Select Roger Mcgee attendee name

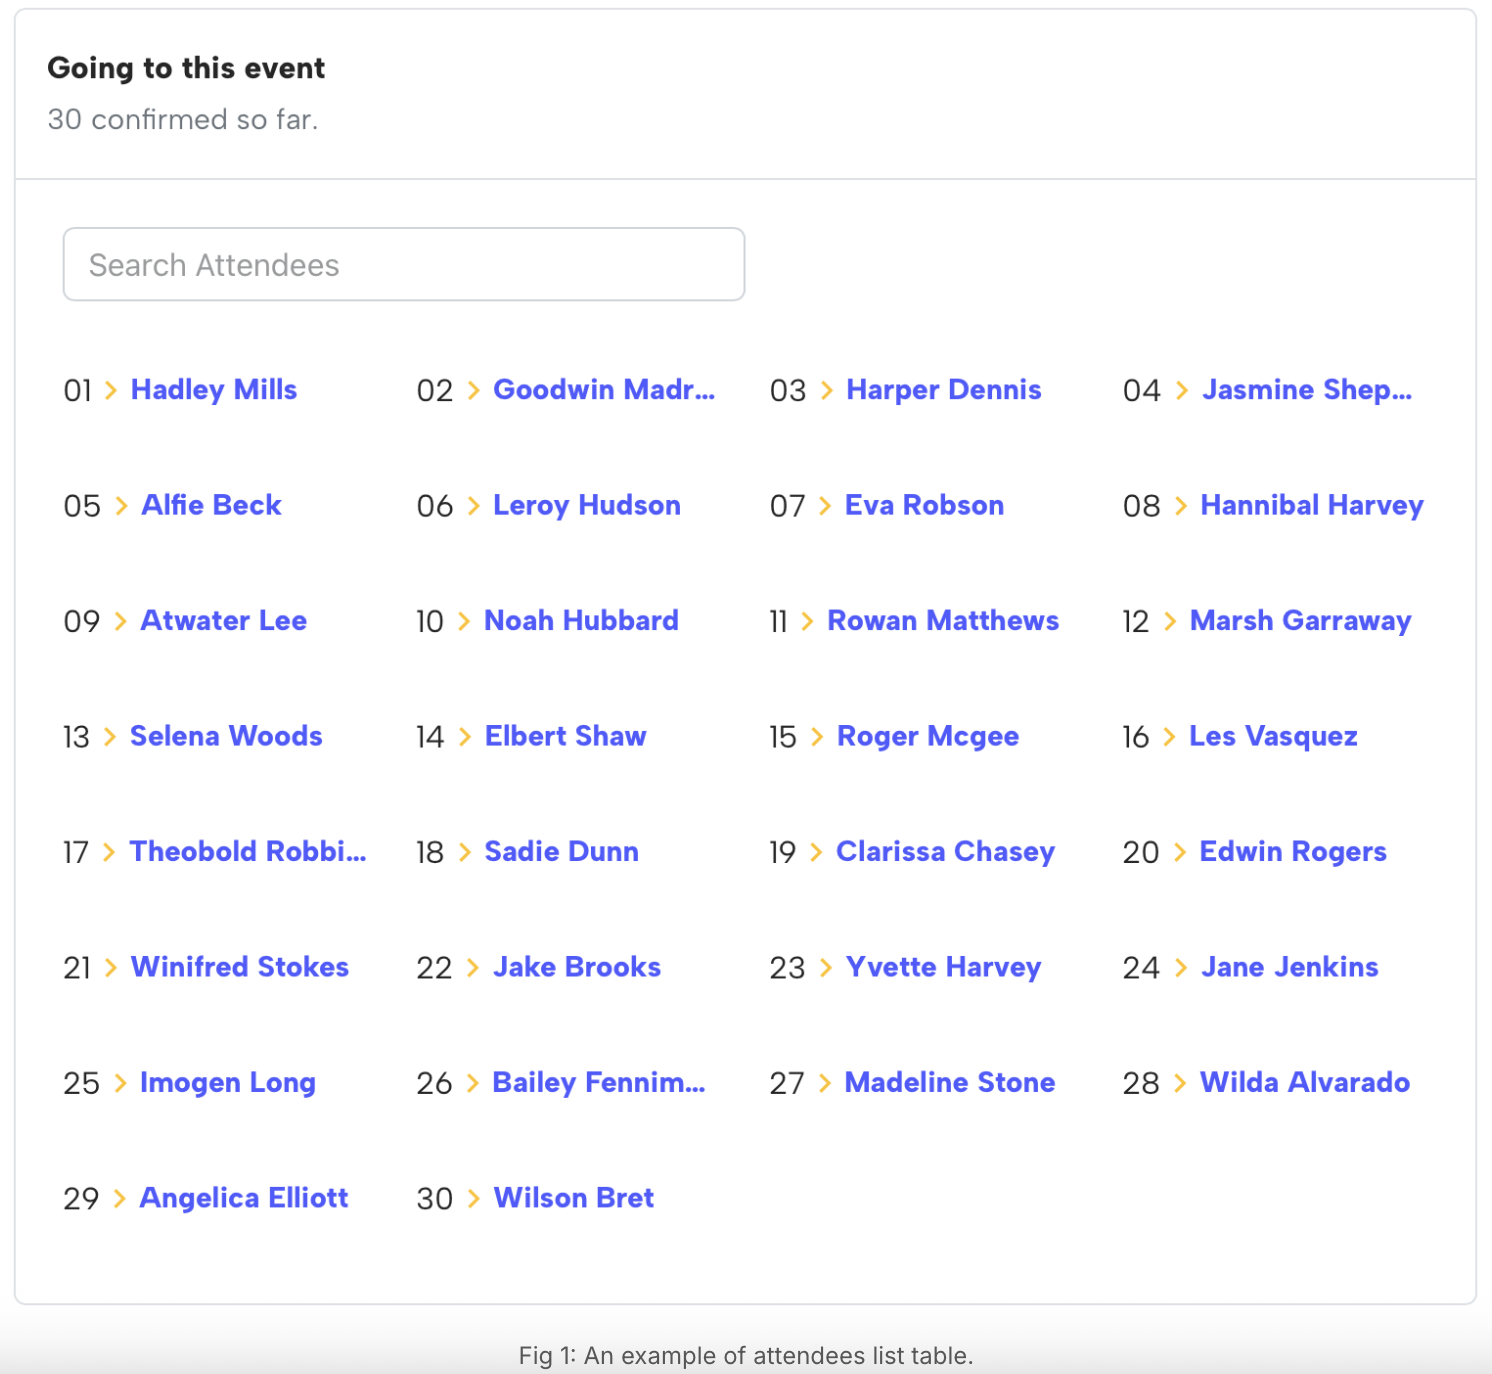(x=927, y=737)
